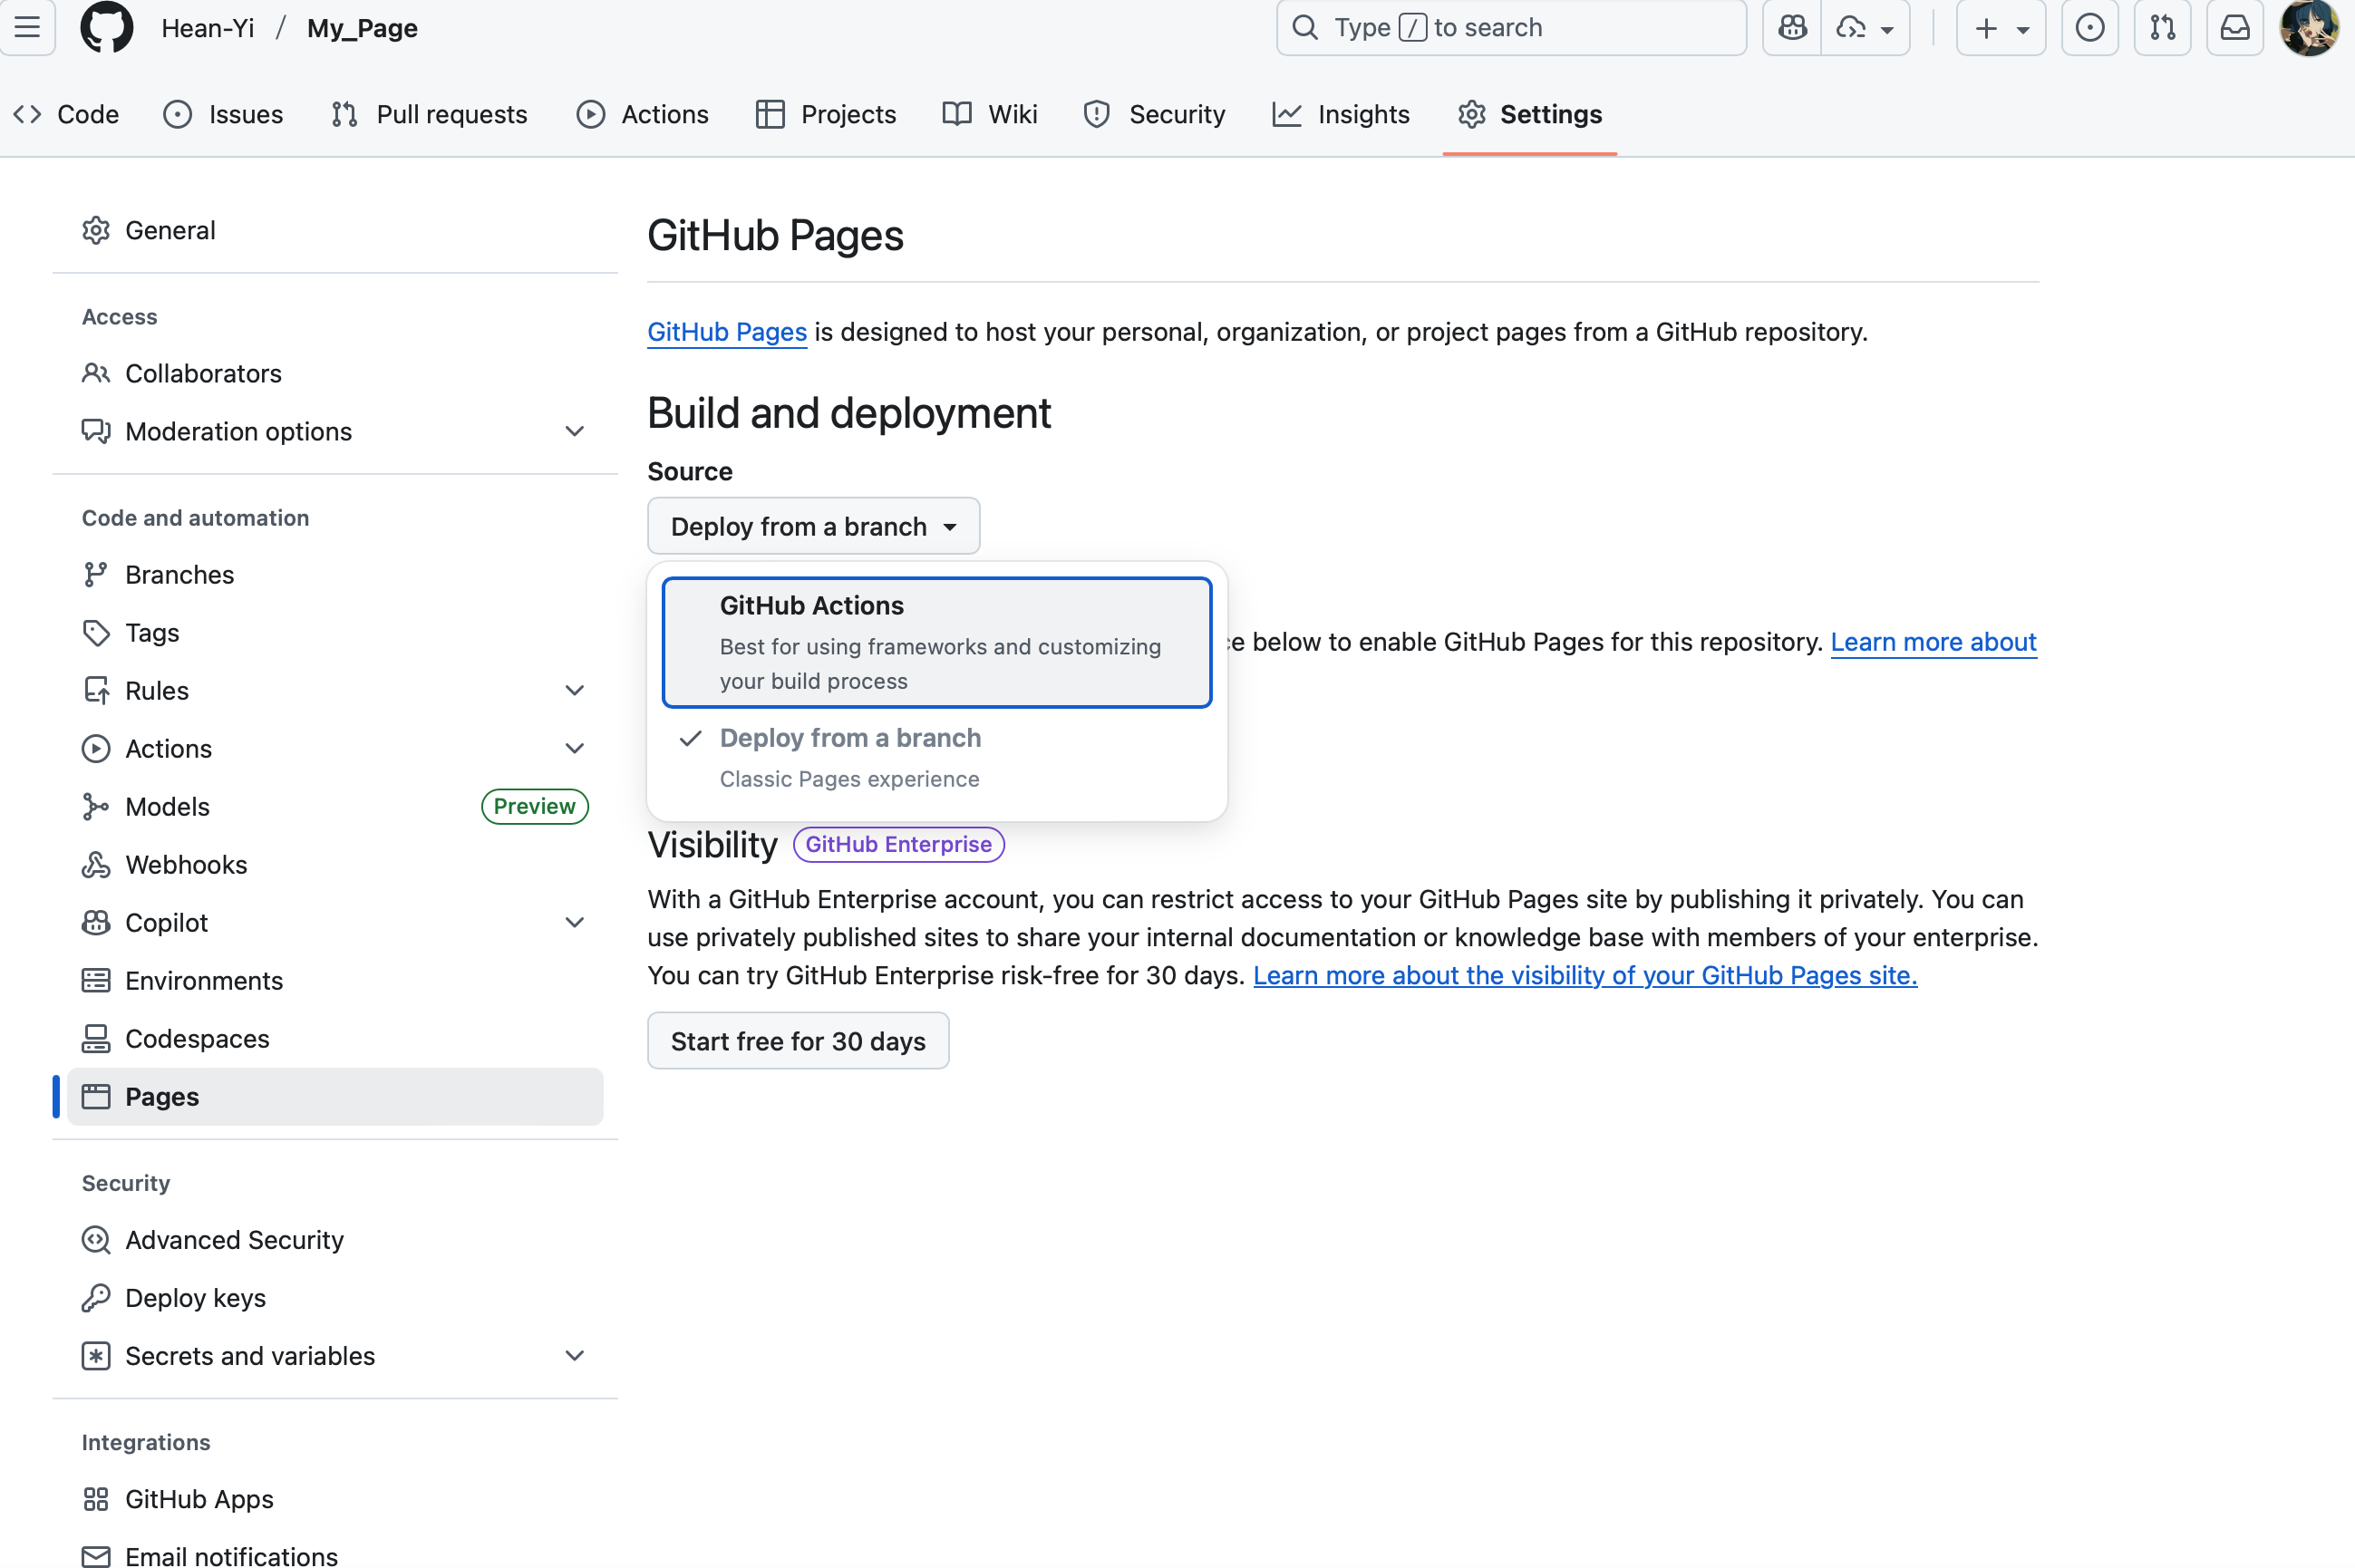Open the create new plus dropdown

coord(2000,27)
